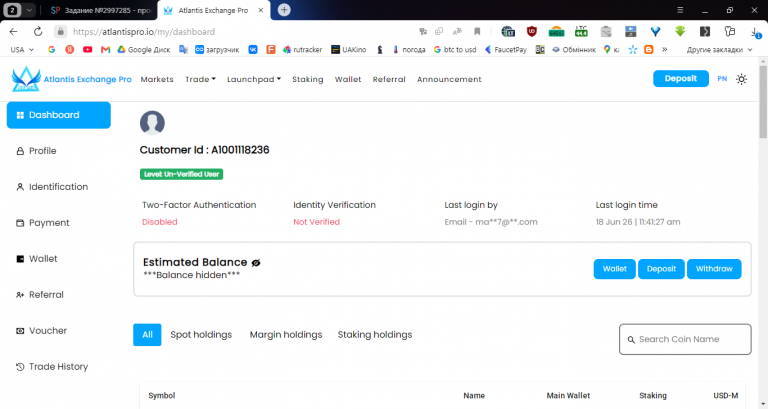The image size is (768, 409).
Task: Click the Deposit button in balance card
Action: [661, 269]
